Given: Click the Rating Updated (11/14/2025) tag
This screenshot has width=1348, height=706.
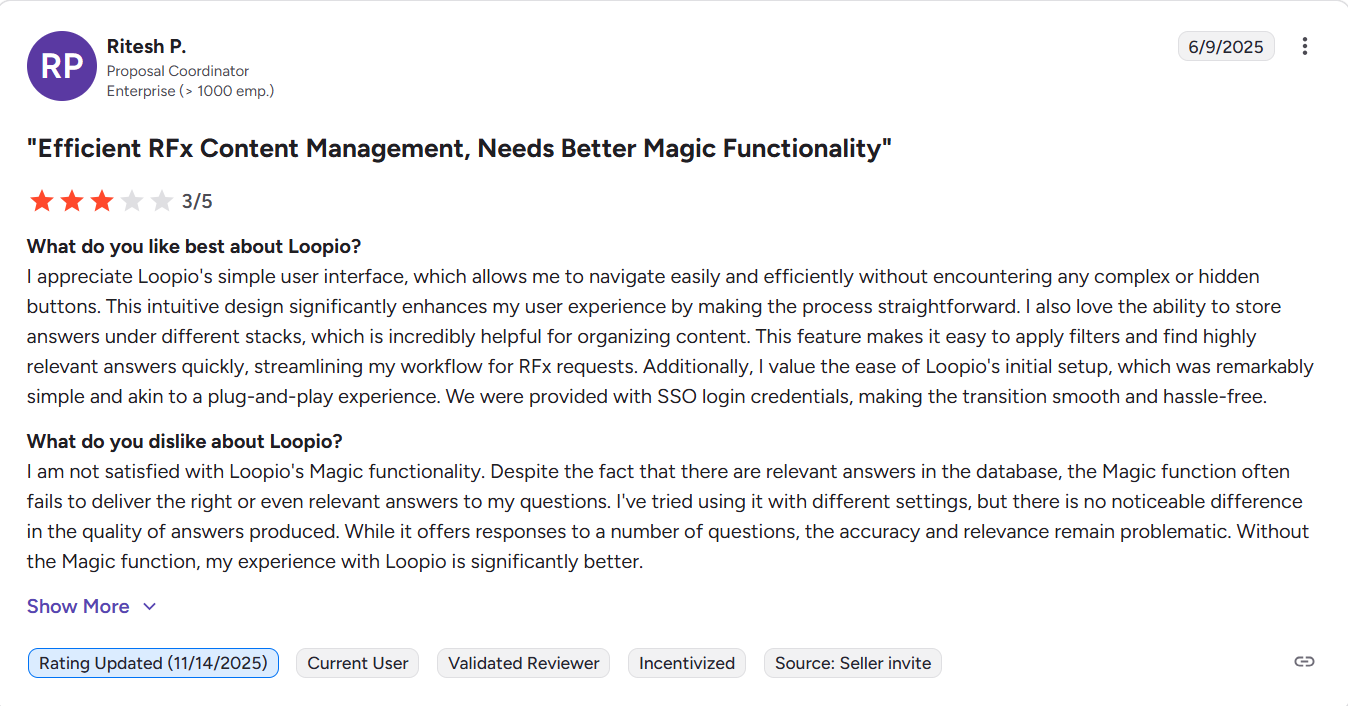Looking at the screenshot, I should tap(153, 663).
